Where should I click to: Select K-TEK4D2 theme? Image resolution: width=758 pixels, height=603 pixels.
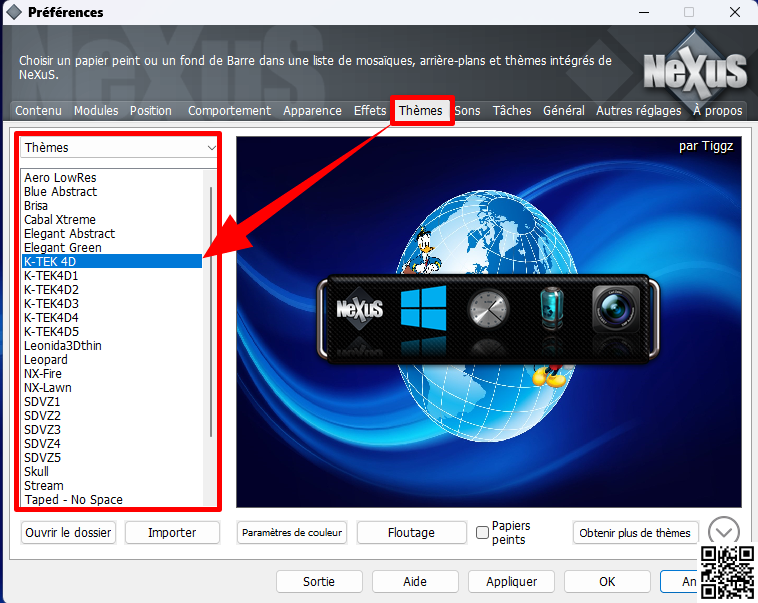coord(112,290)
